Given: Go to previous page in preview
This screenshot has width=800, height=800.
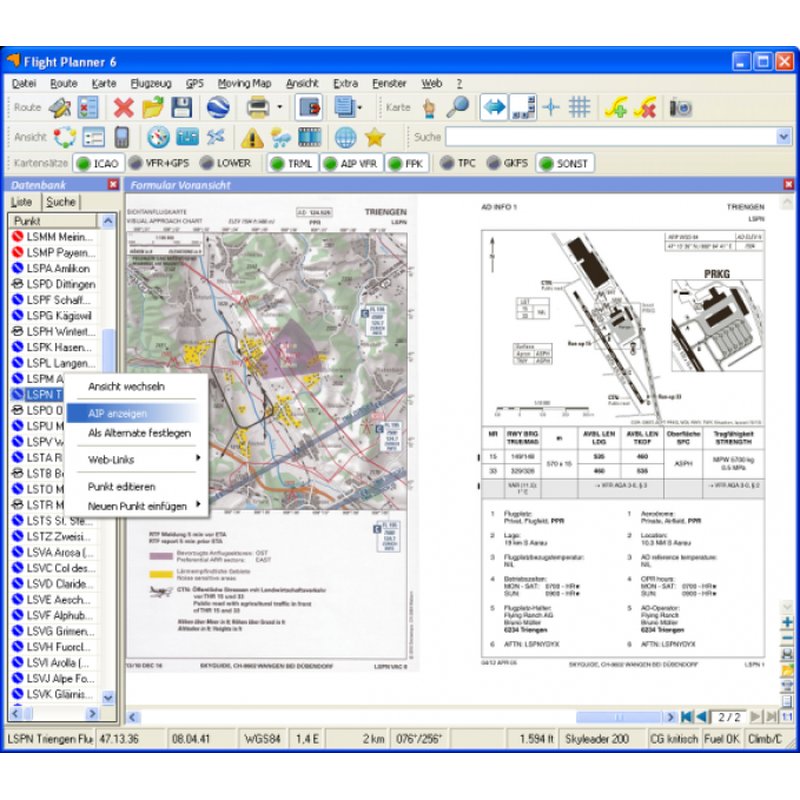Looking at the screenshot, I should tap(702, 717).
